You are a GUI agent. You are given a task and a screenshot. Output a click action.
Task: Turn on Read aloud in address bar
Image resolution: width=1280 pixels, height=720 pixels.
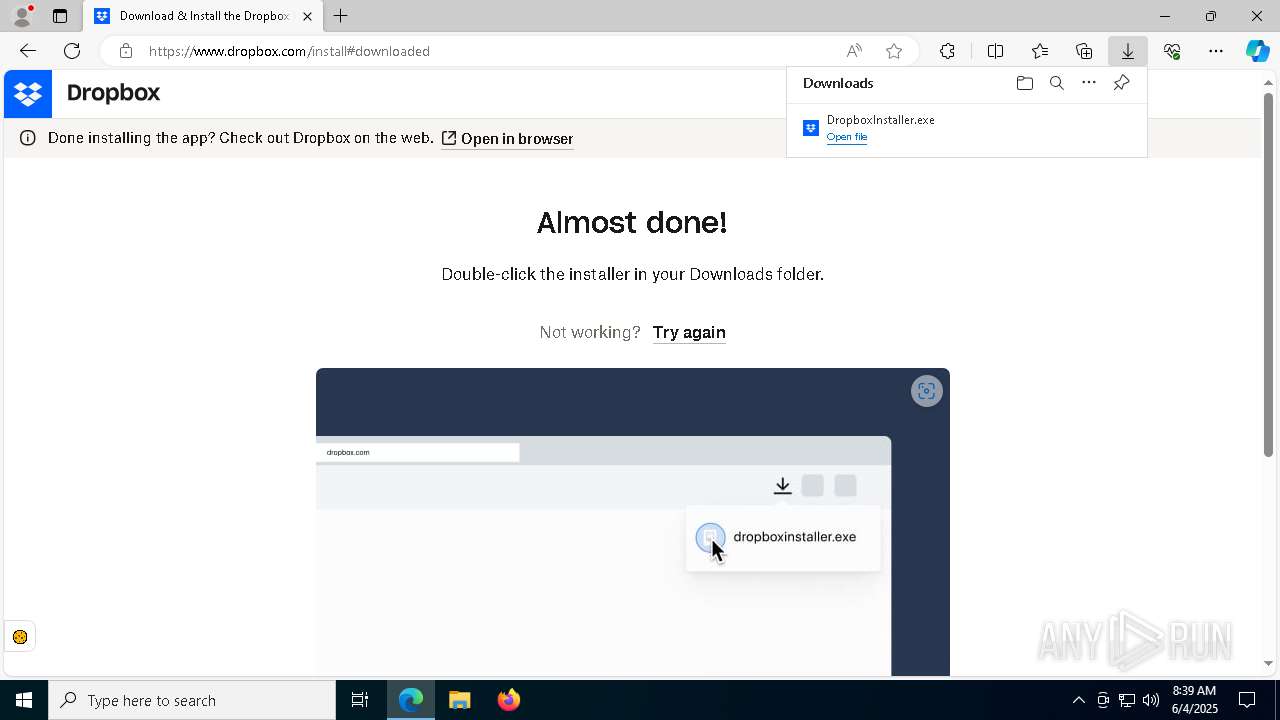click(x=854, y=51)
